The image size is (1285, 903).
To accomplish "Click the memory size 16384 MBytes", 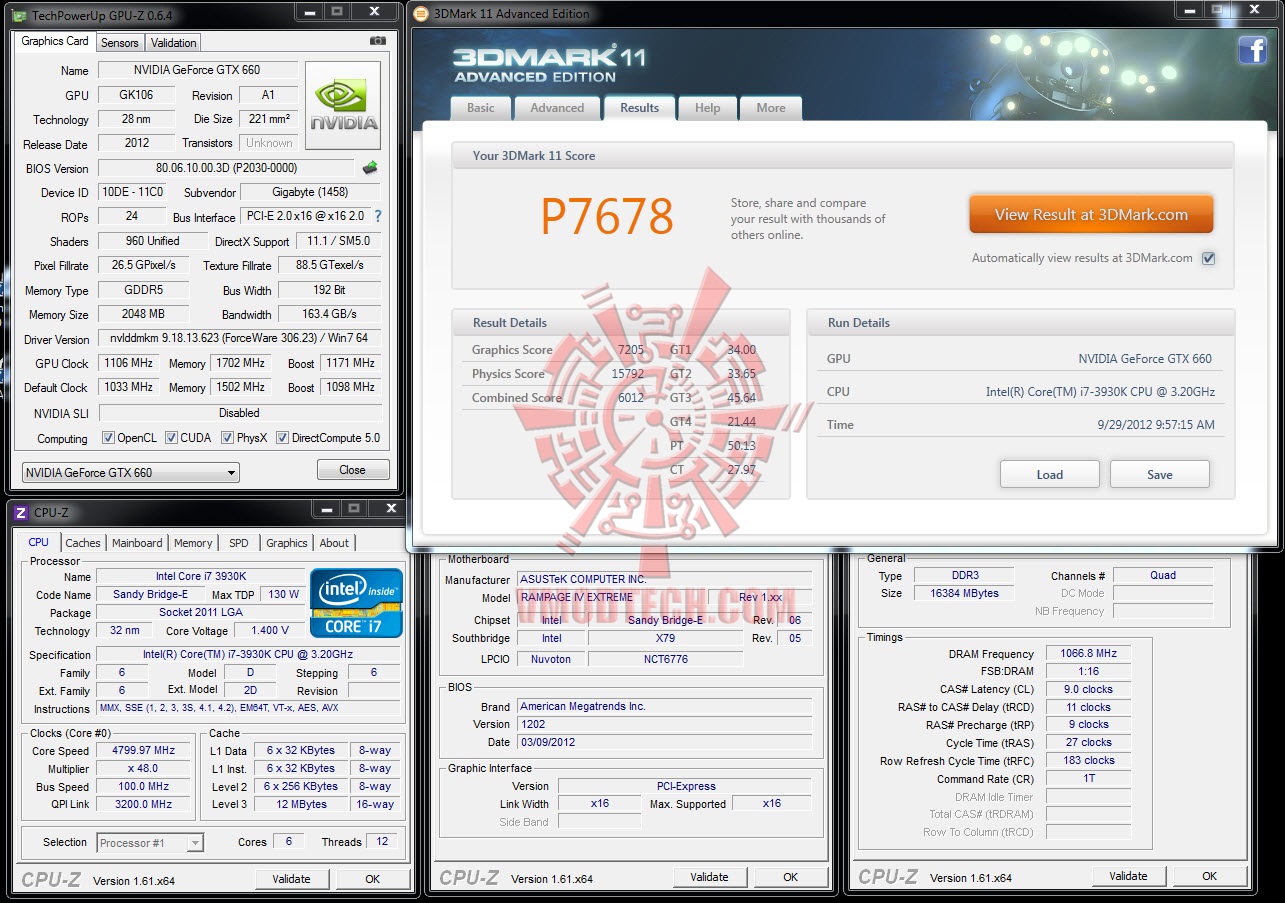I will 964,593.
